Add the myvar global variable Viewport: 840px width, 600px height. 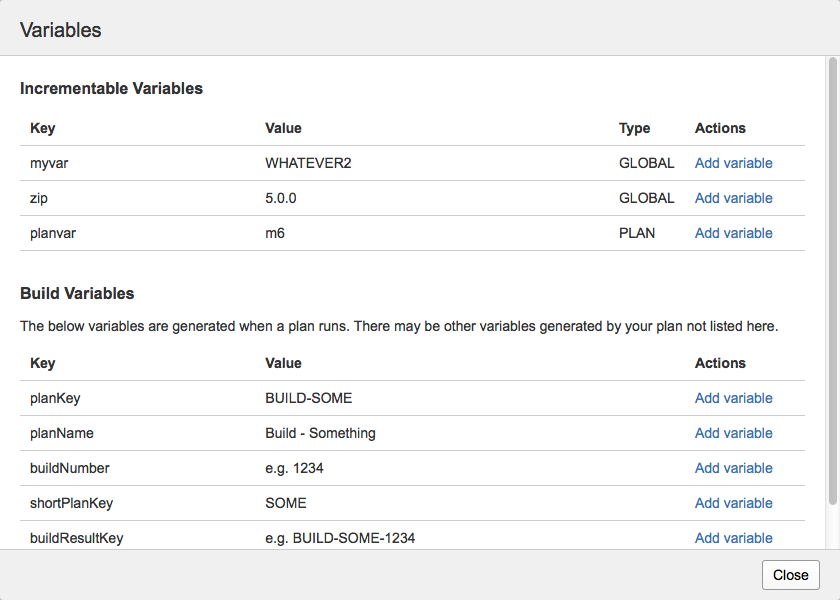pyautogui.click(x=733, y=163)
